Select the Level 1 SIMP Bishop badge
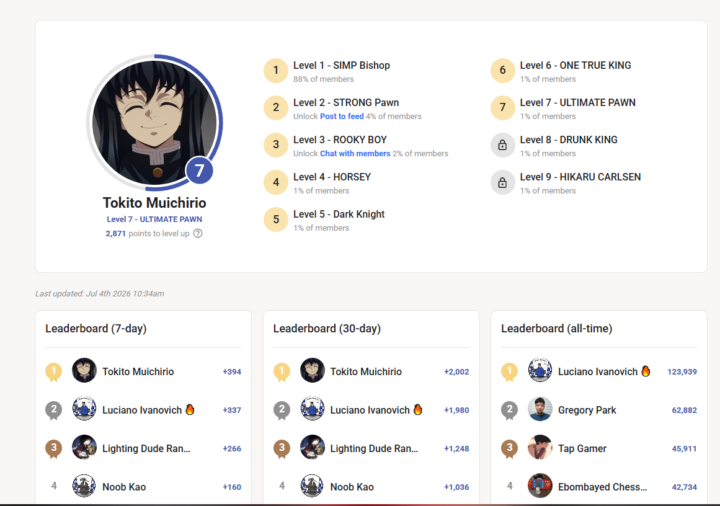720x506 pixels. [x=276, y=71]
